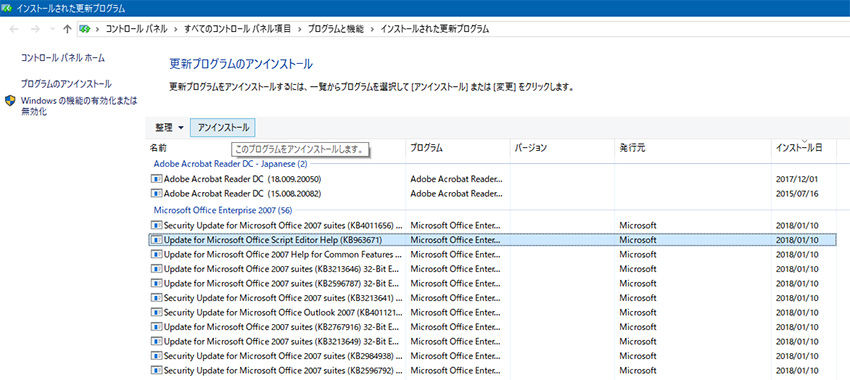Click install date 2017/12/01
Screen dimensions: 850x380
797,179
